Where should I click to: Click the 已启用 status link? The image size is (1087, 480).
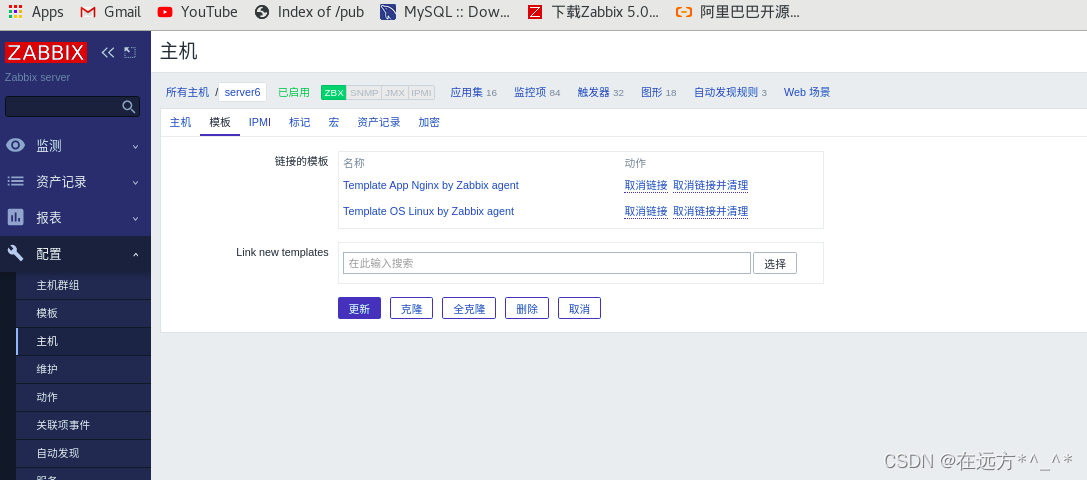coord(294,92)
